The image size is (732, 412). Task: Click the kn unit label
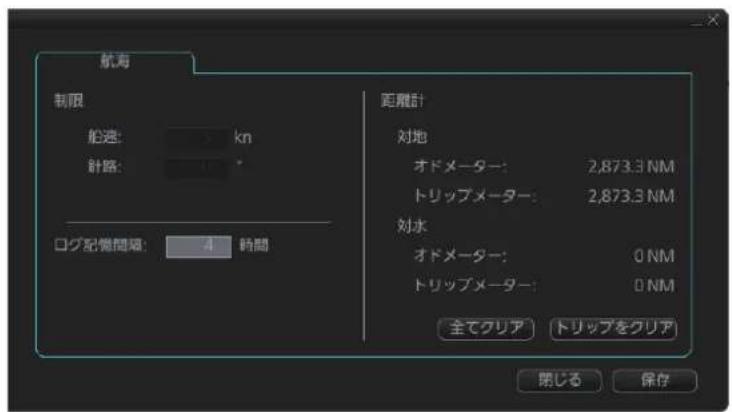click(x=243, y=138)
